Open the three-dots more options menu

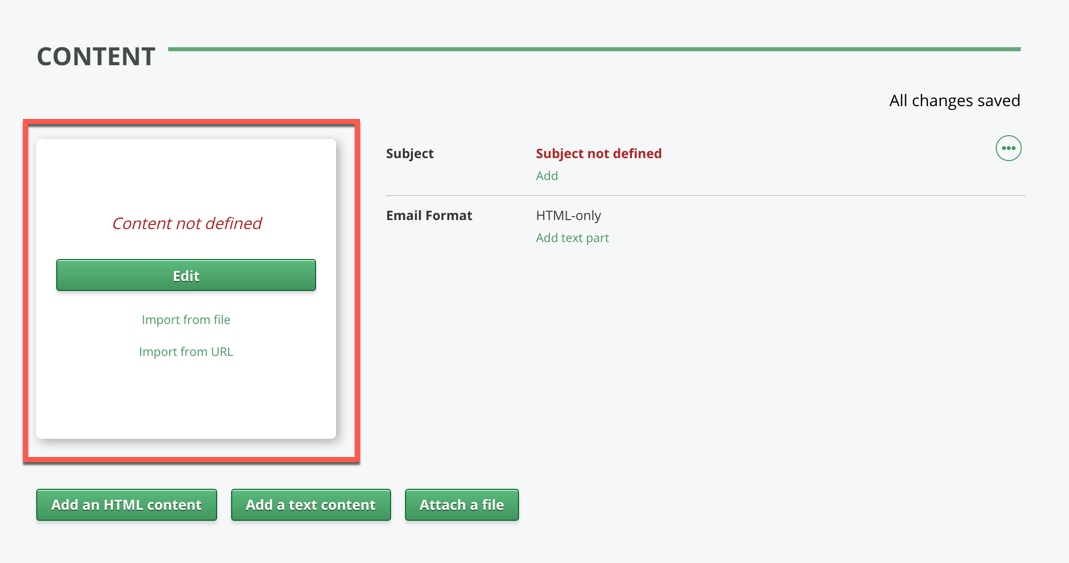coord(1008,149)
